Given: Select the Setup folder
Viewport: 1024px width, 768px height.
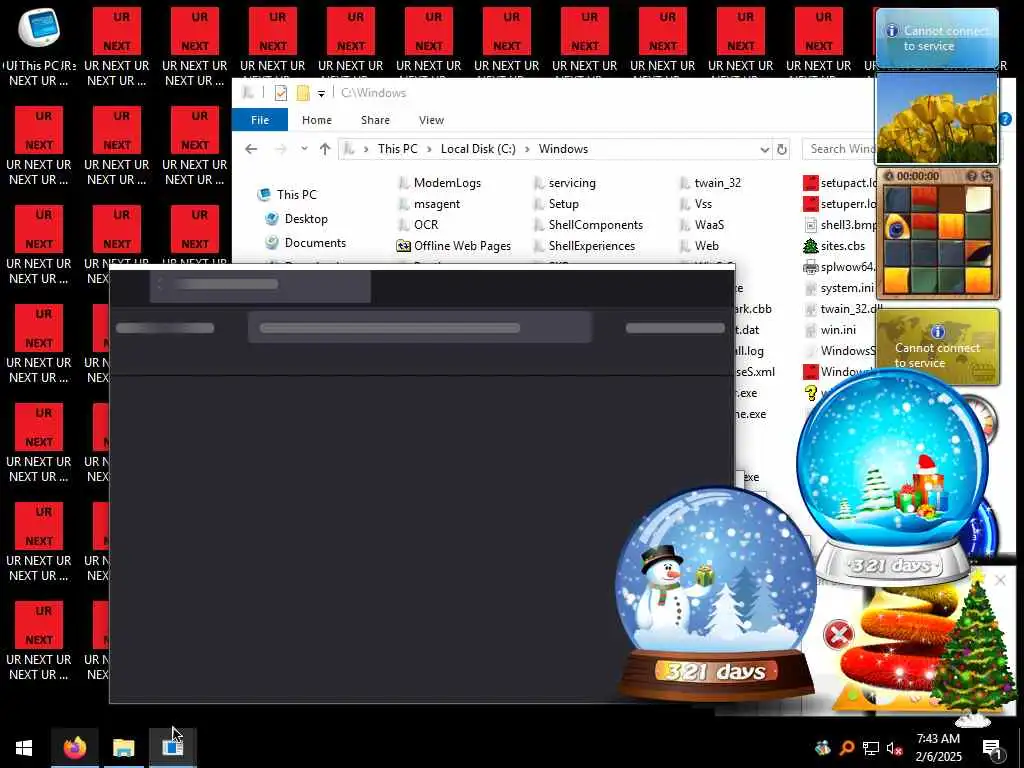Looking at the screenshot, I should (557, 204).
